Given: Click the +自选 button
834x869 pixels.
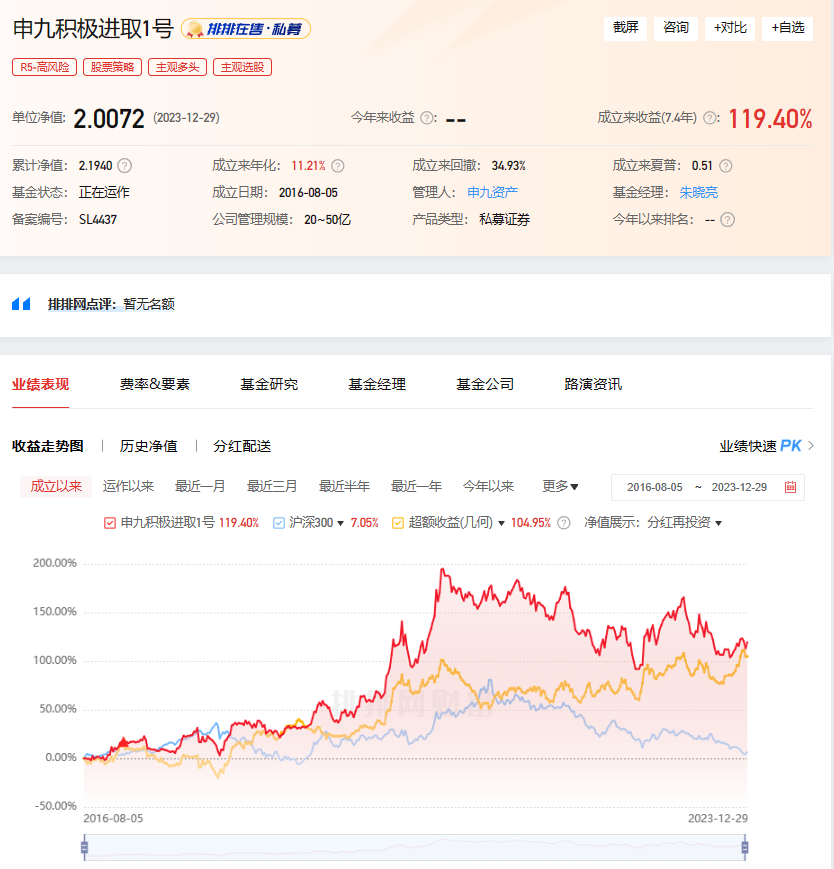Looking at the screenshot, I should click(787, 28).
